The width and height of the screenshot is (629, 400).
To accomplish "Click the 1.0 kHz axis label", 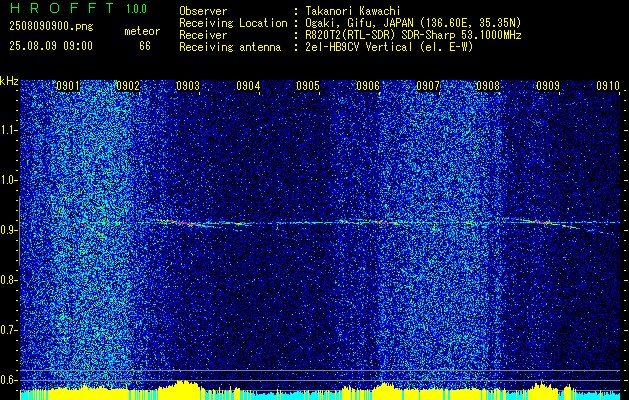I will click(x=8, y=180).
